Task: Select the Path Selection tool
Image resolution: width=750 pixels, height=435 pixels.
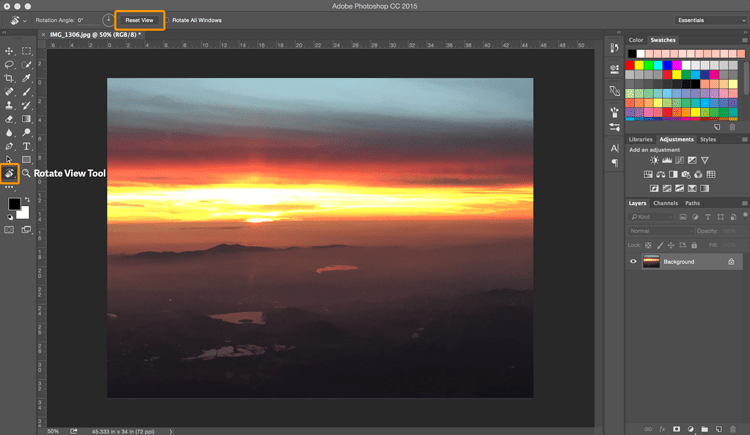Action: click(x=9, y=159)
